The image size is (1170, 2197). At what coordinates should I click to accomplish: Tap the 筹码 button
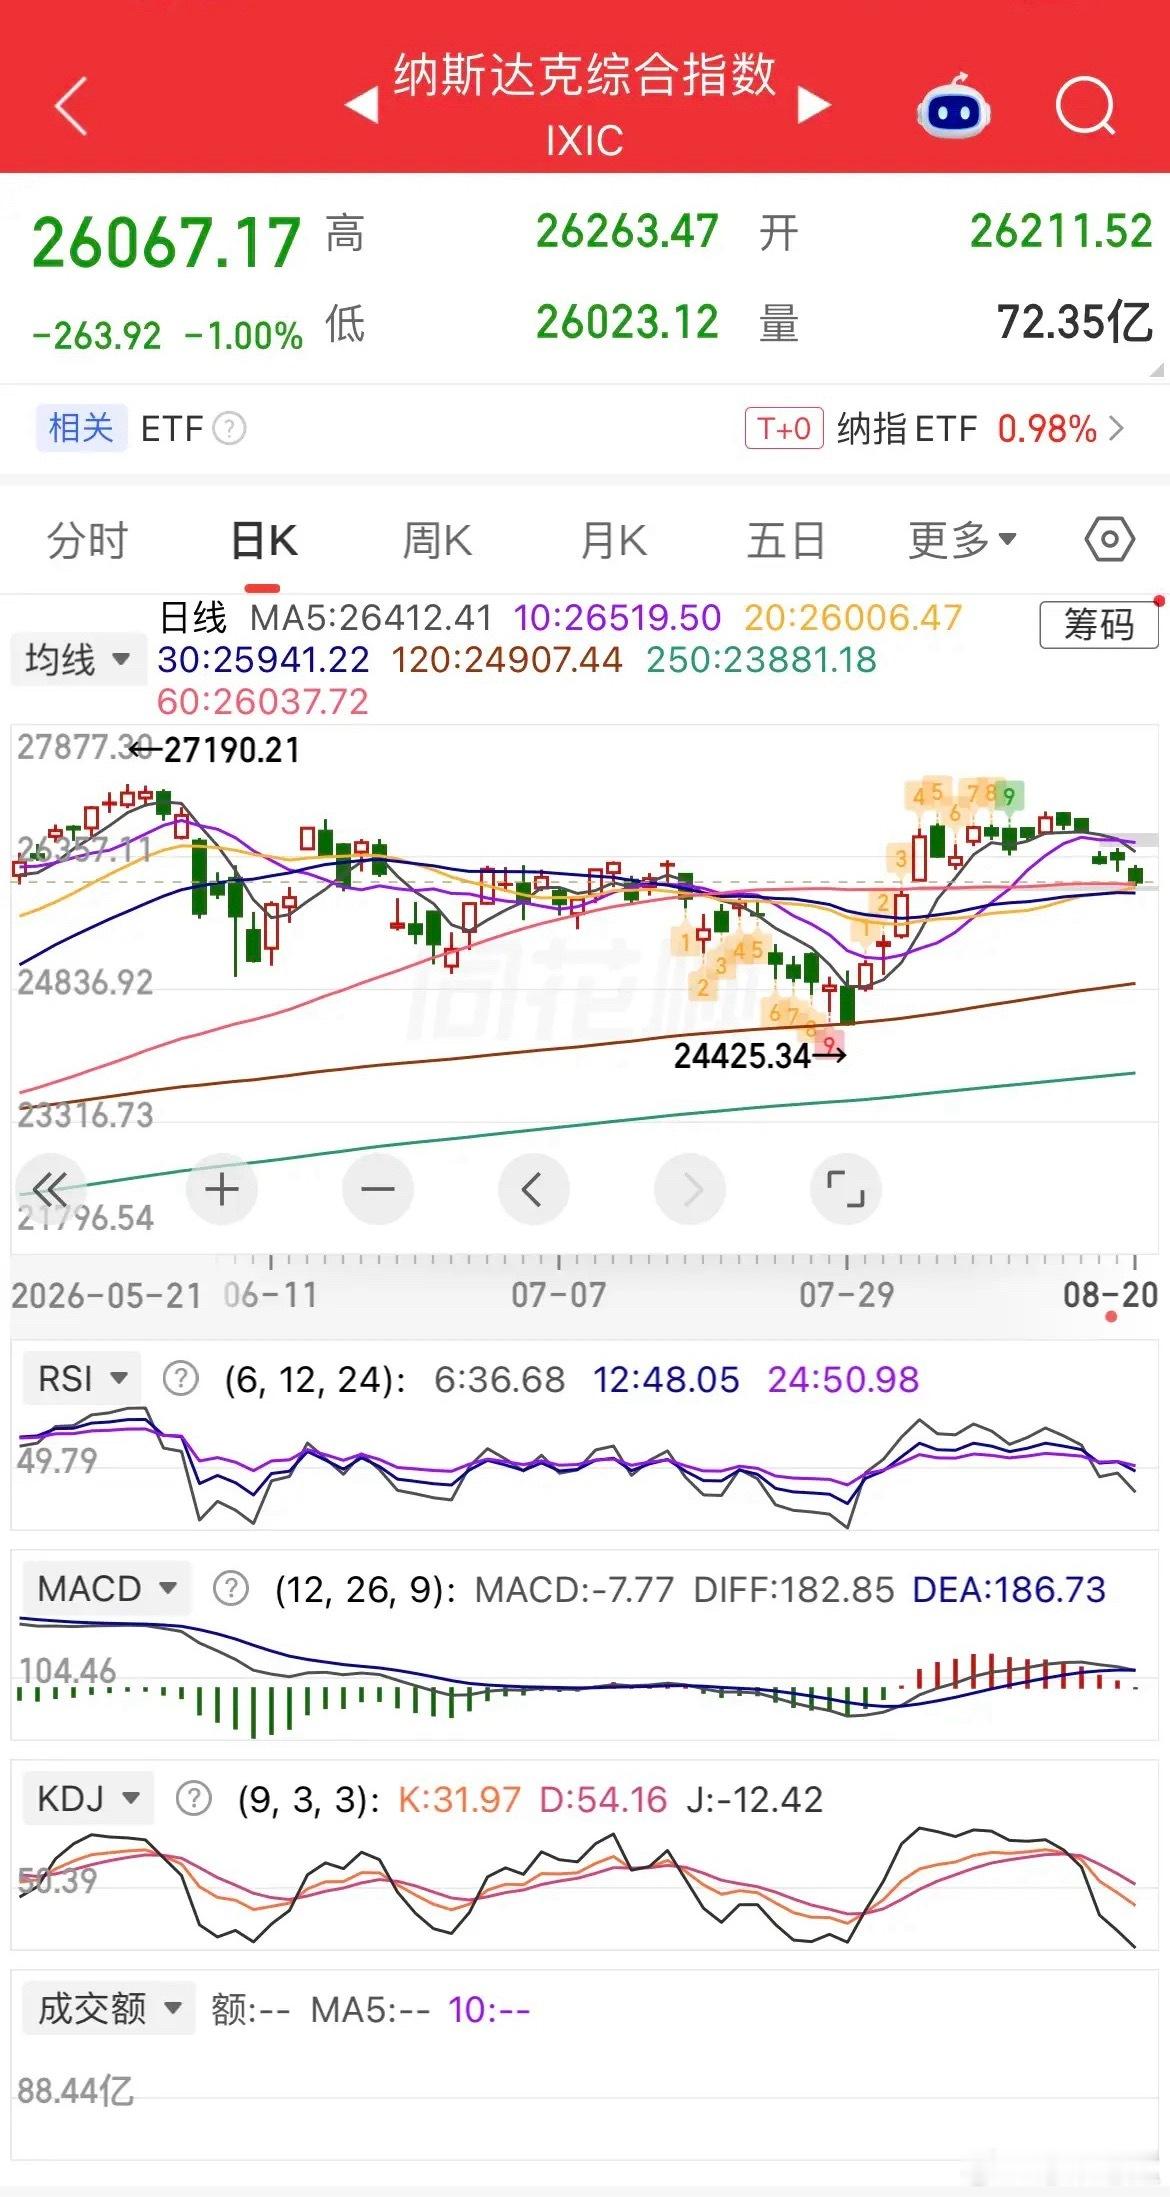(x=1098, y=625)
